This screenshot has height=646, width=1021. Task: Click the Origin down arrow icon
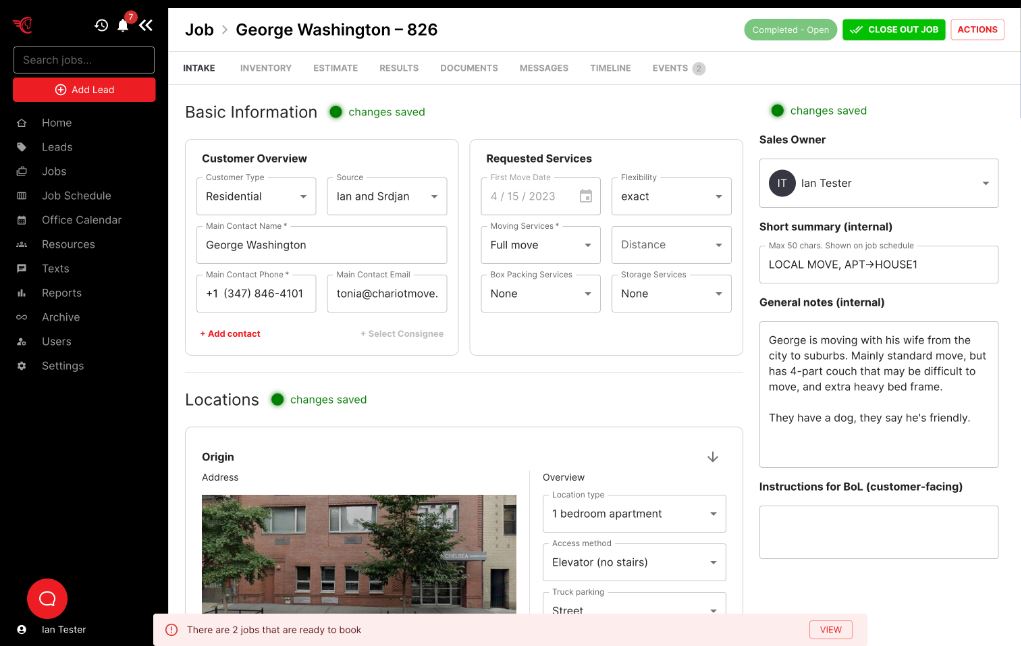(713, 456)
